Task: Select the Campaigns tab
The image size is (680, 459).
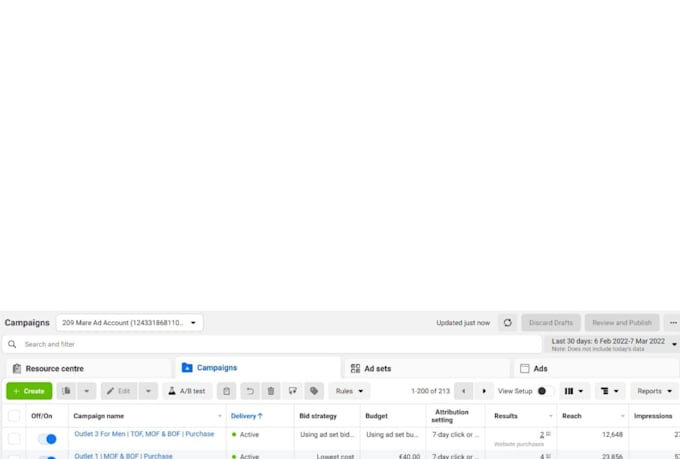Action: pos(258,368)
